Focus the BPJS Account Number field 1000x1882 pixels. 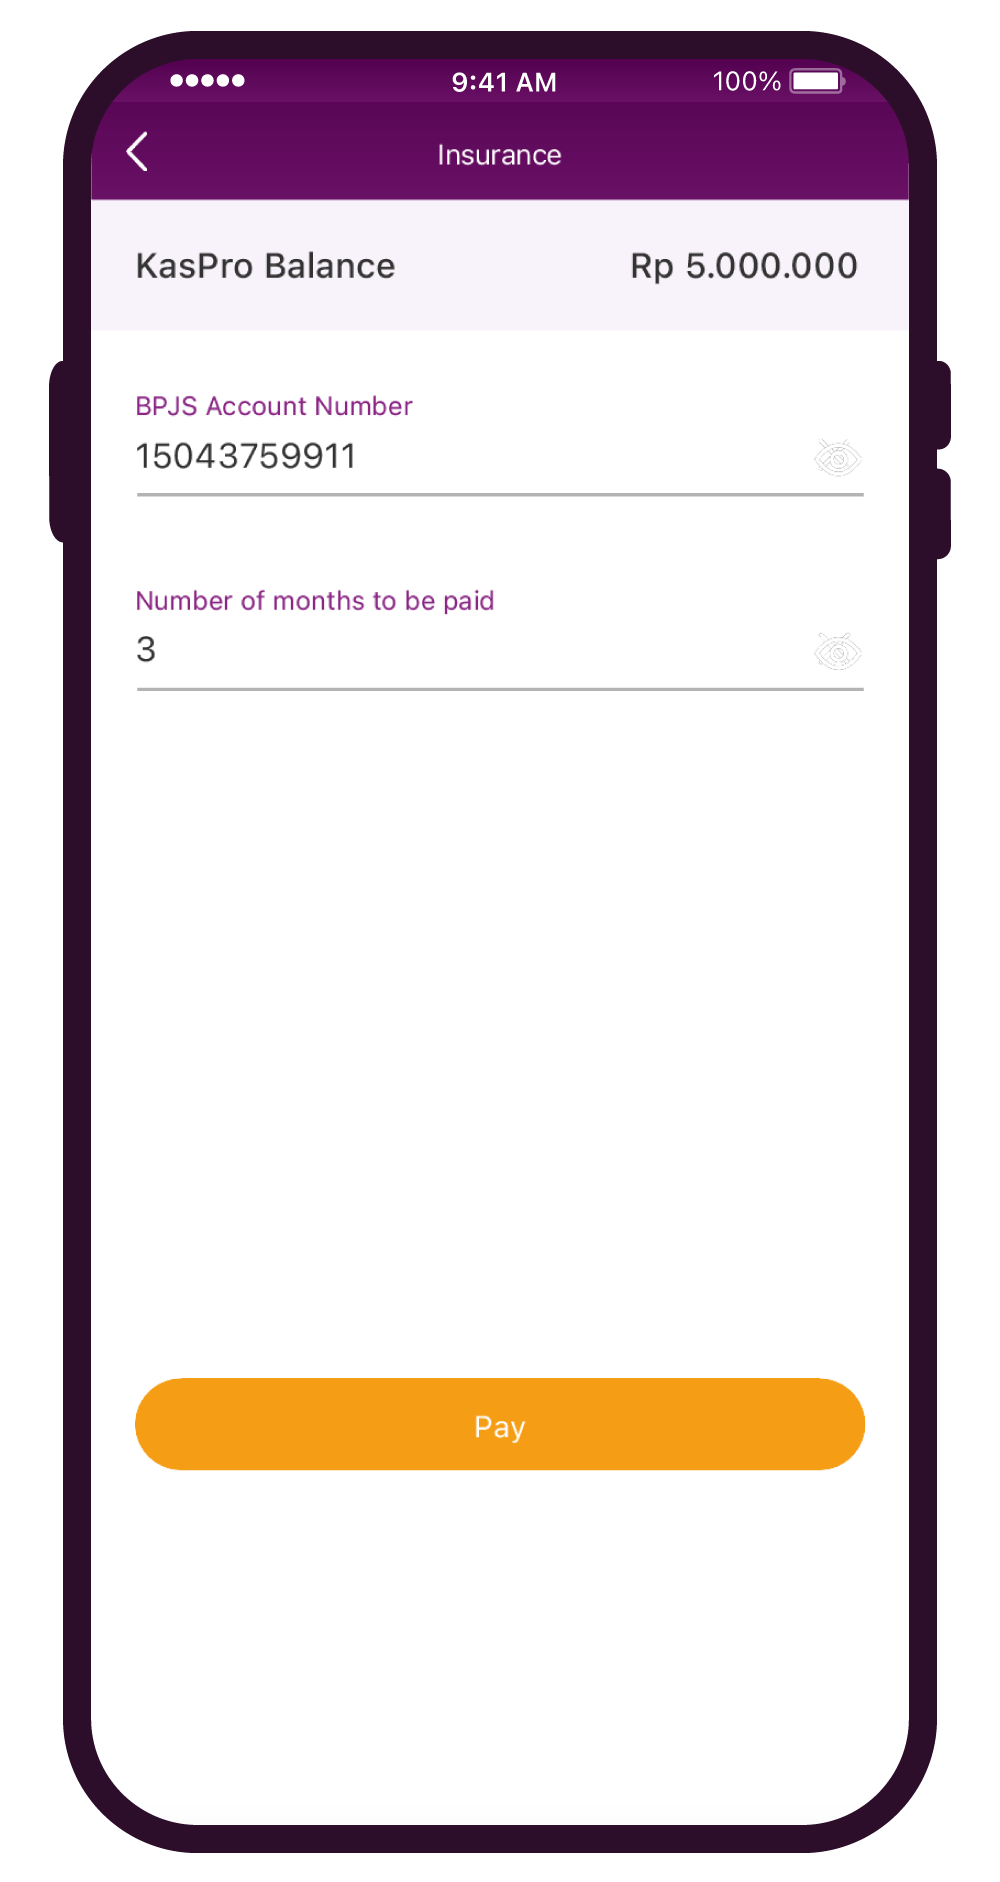point(500,458)
